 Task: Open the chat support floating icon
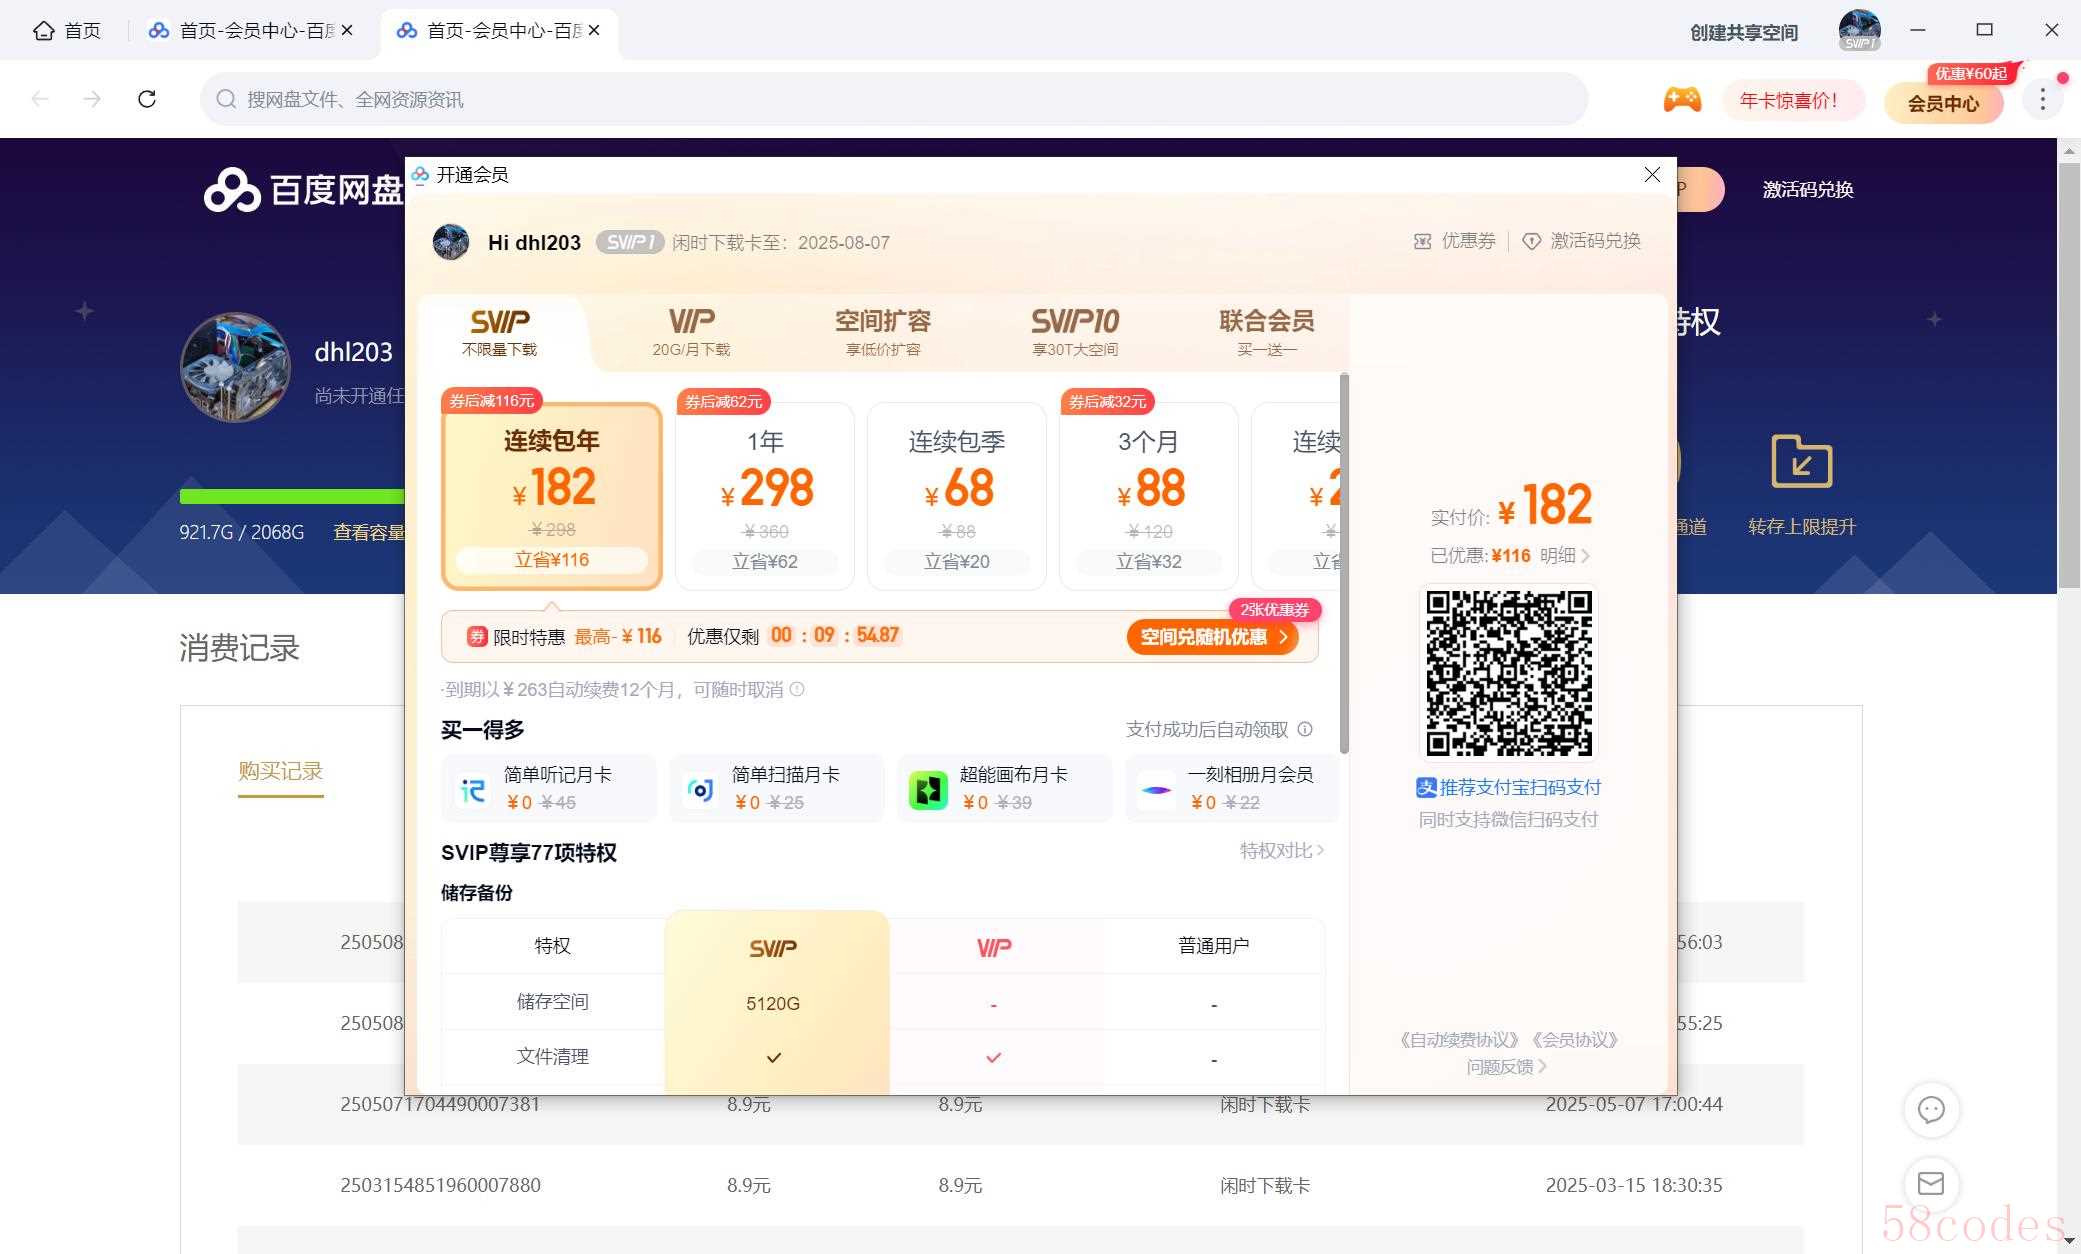[x=1931, y=1109]
